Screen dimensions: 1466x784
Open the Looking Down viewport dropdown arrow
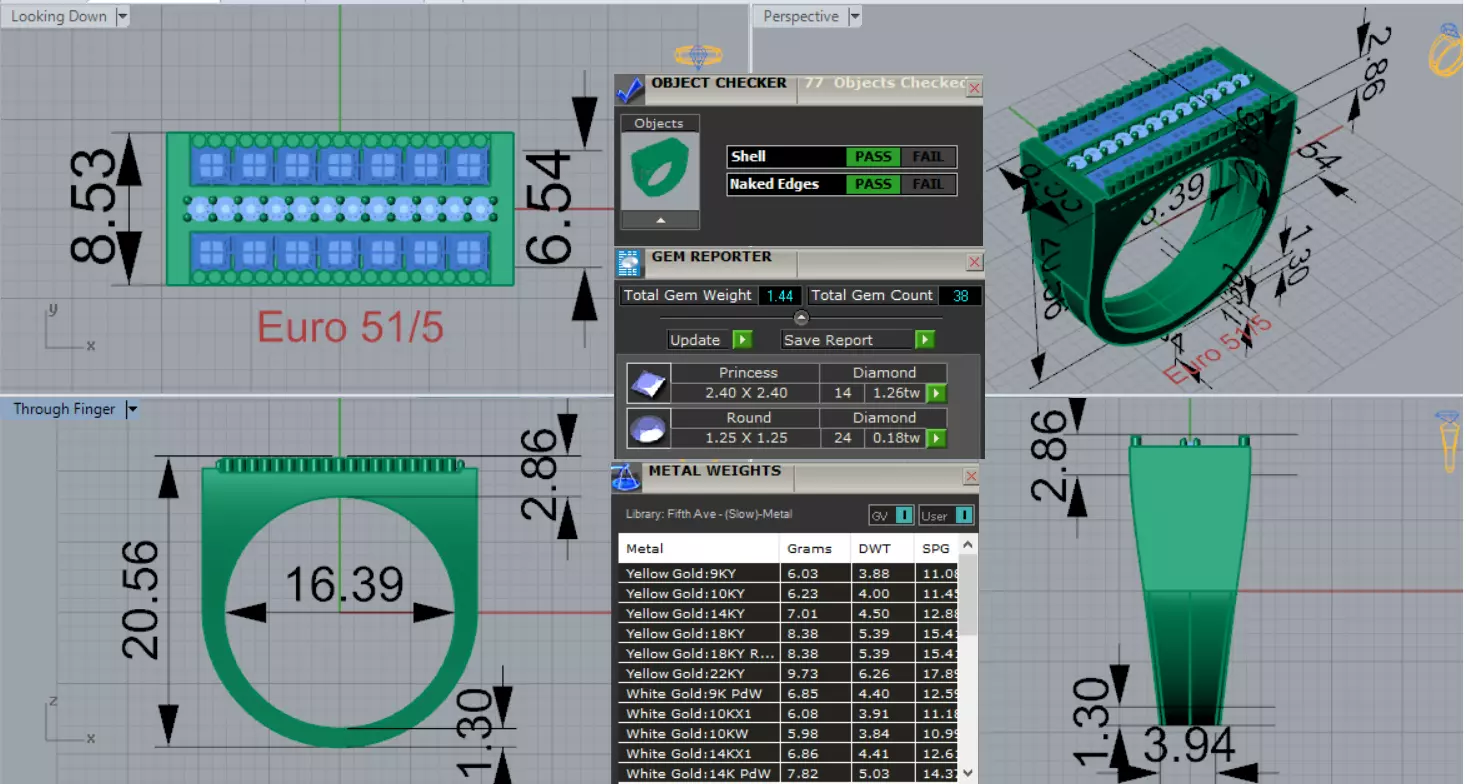122,16
